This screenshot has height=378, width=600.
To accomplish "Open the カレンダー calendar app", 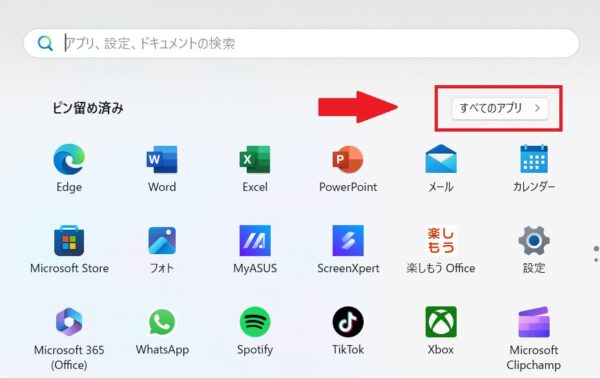I will click(534, 159).
